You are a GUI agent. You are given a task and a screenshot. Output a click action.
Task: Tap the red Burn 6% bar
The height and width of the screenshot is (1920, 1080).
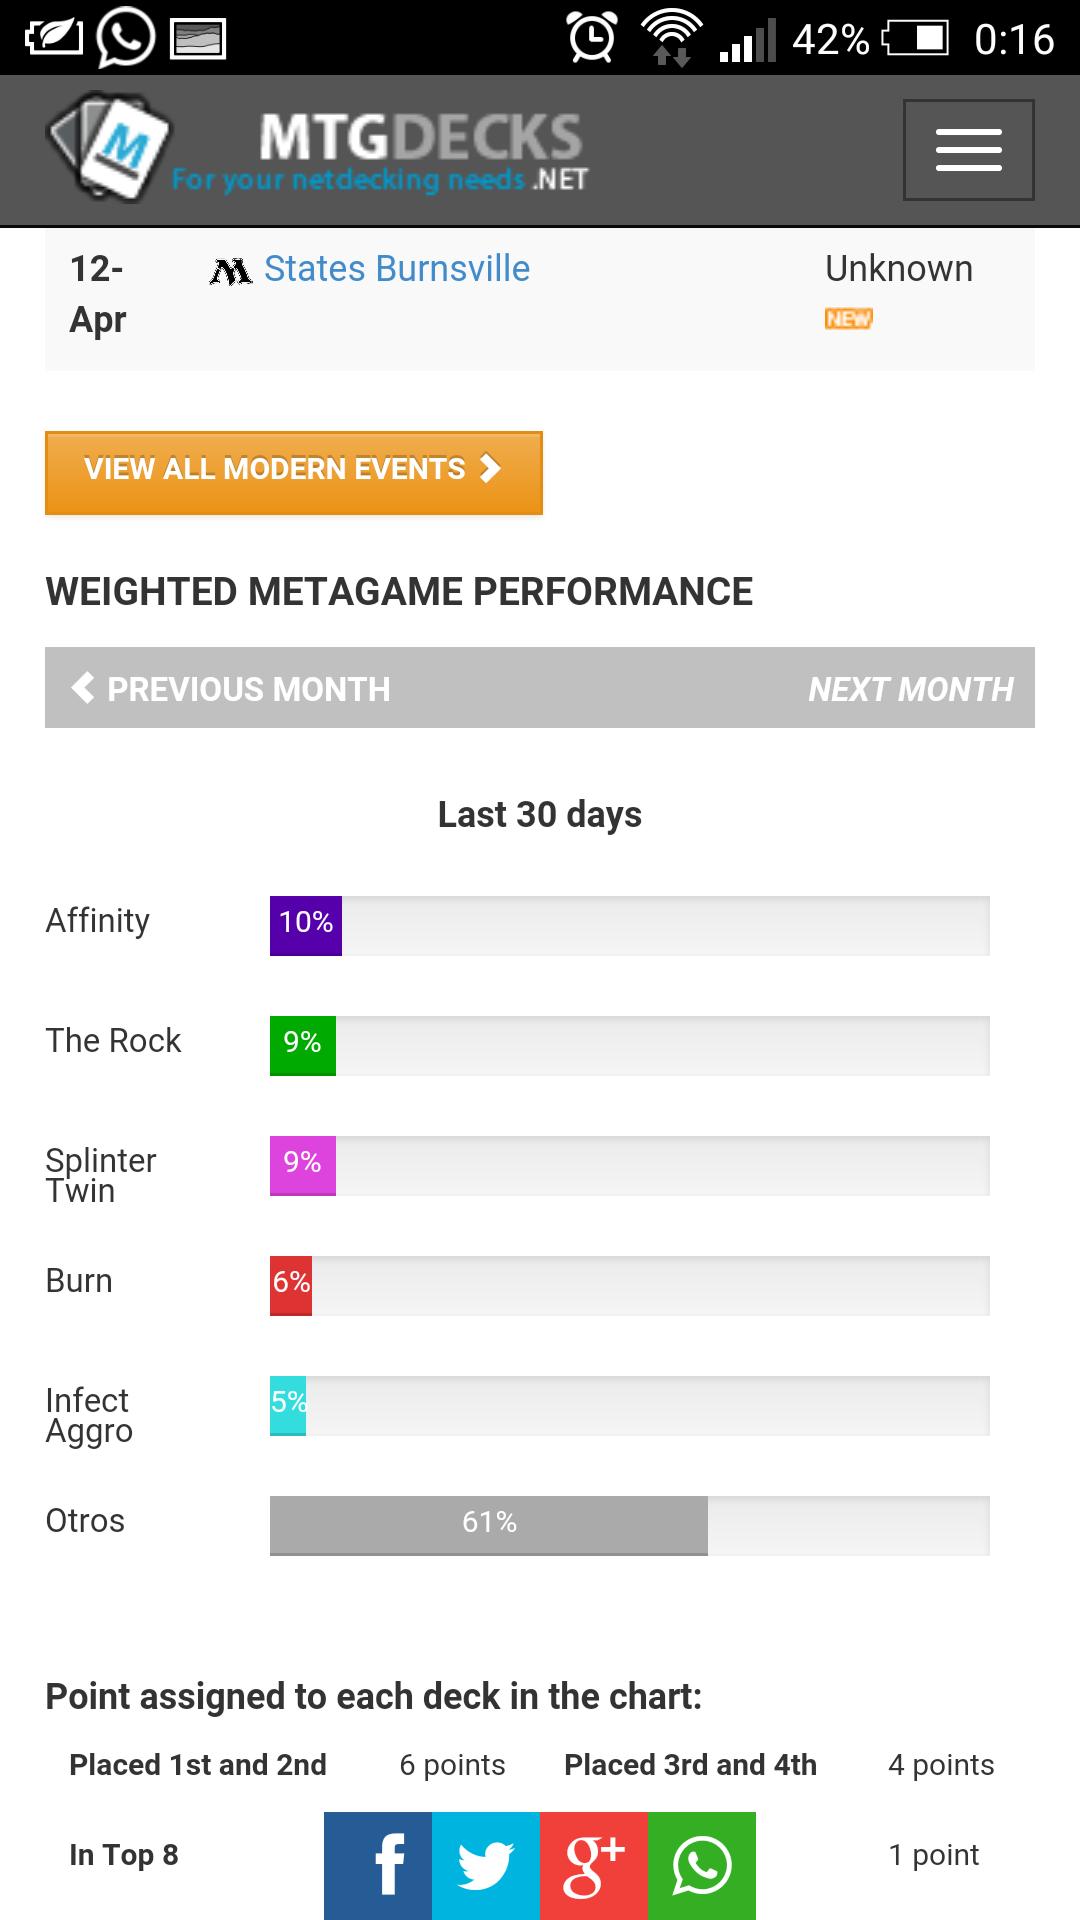(x=291, y=1285)
